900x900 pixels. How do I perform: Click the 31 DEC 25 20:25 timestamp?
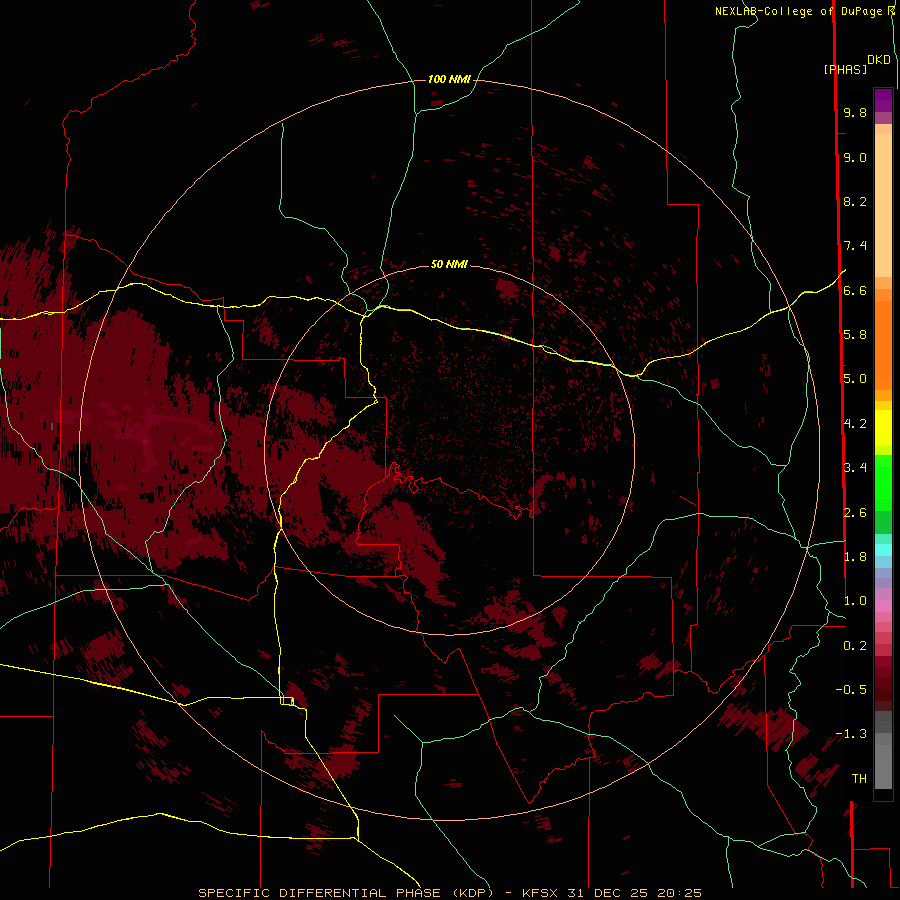pos(634,893)
